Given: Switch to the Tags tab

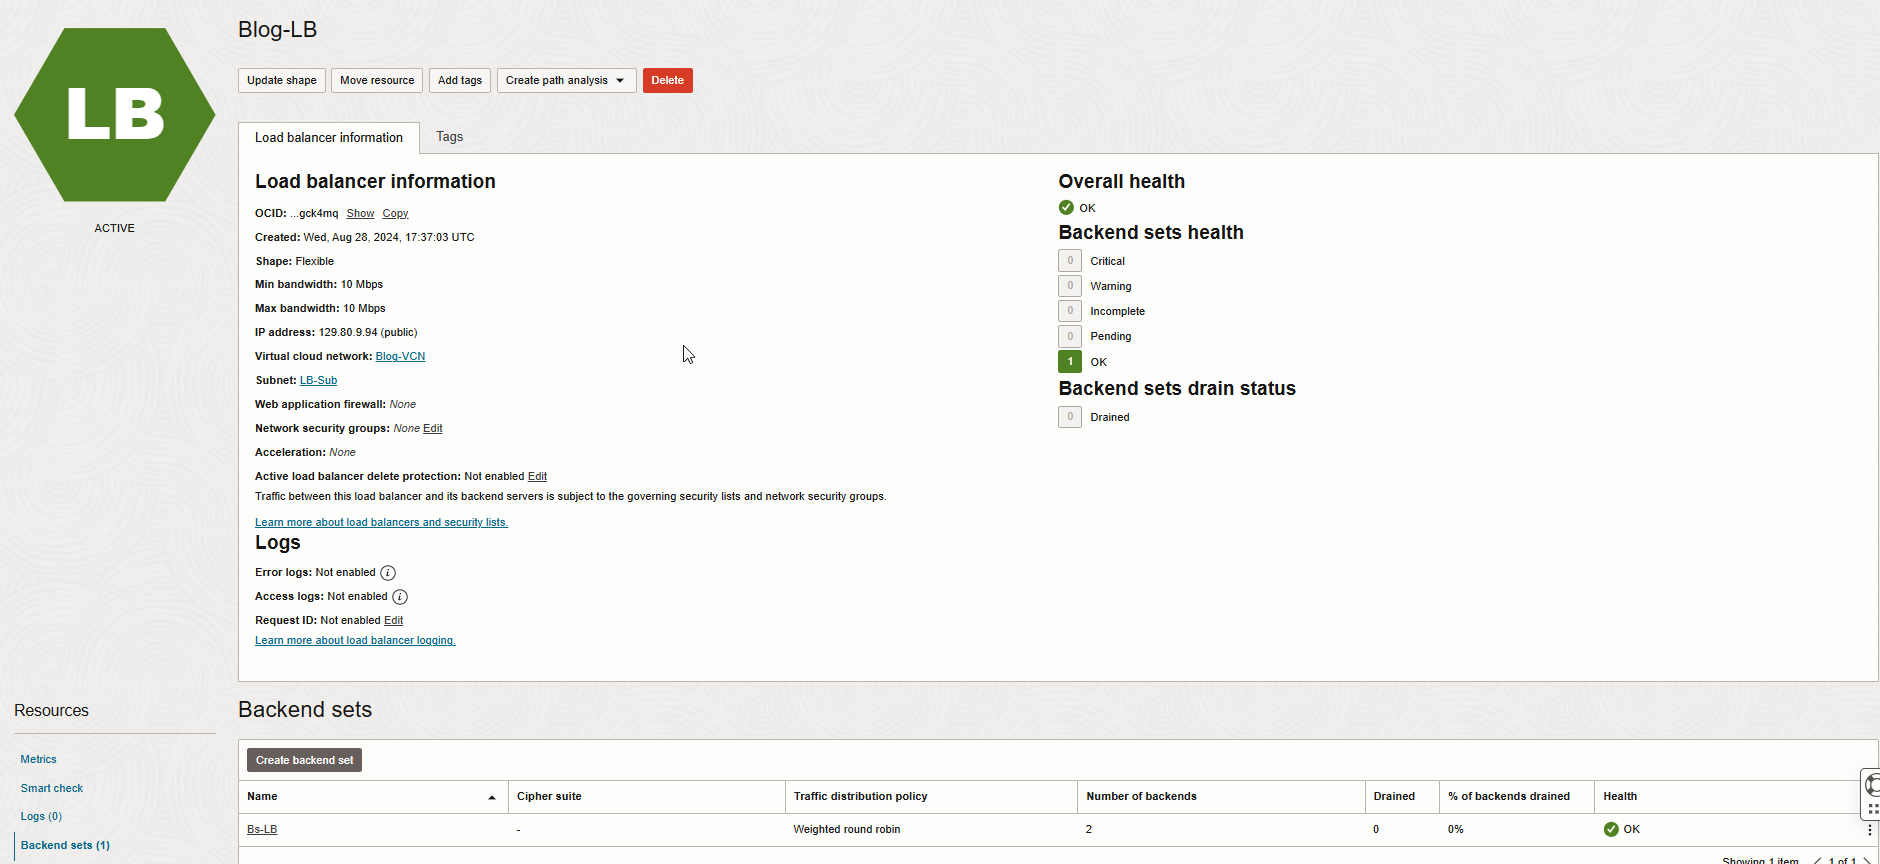Looking at the screenshot, I should click(x=449, y=137).
